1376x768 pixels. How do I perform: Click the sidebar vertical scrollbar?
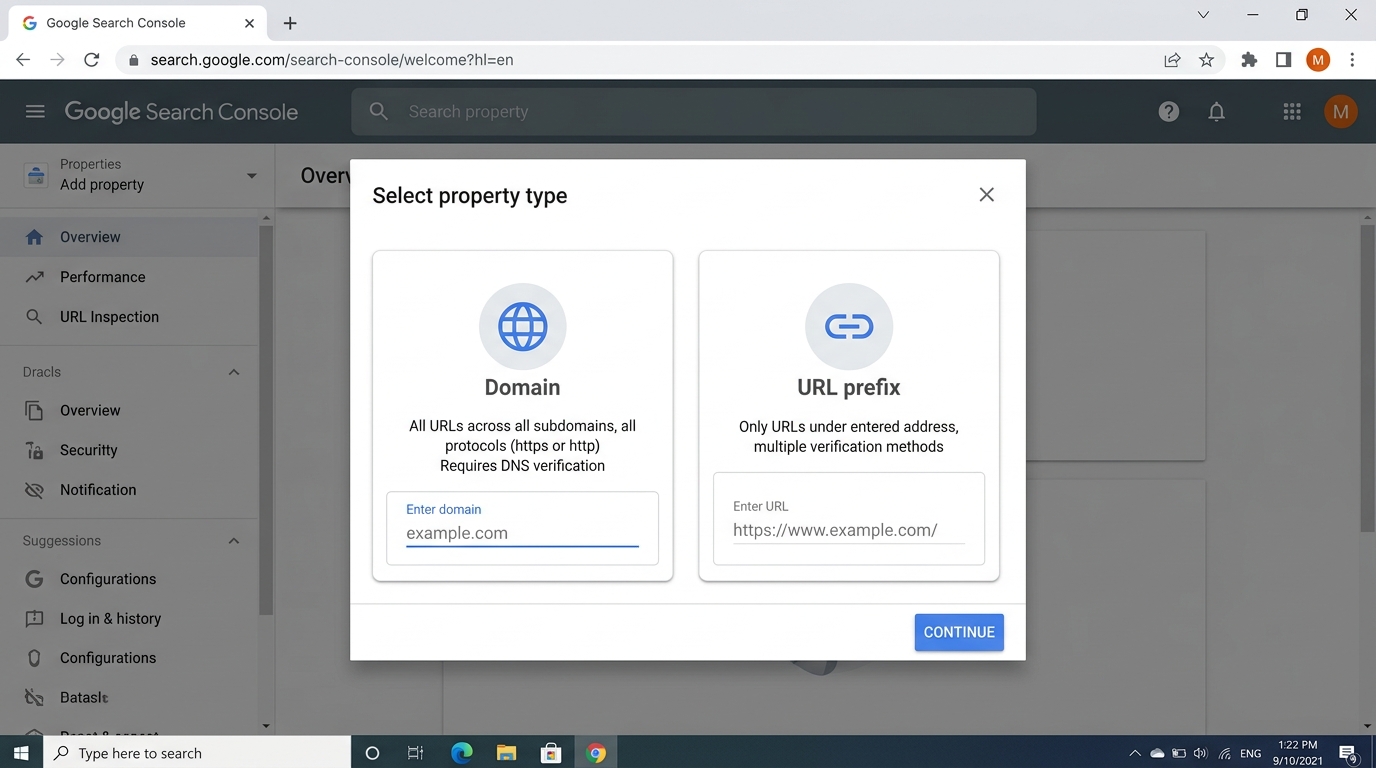pyautogui.click(x=266, y=420)
